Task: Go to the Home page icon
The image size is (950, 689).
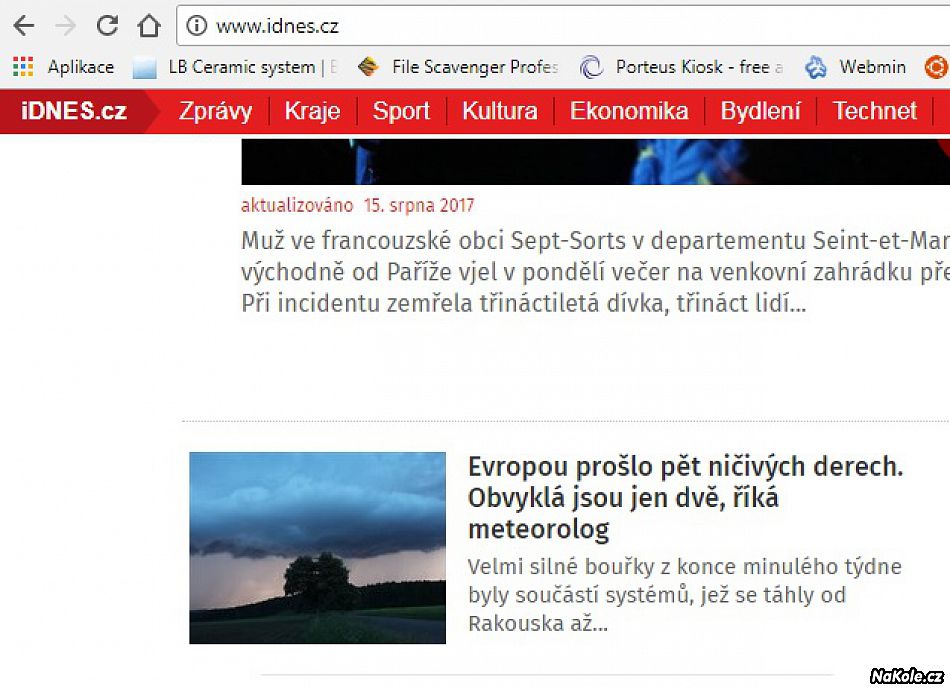Action: (148, 25)
